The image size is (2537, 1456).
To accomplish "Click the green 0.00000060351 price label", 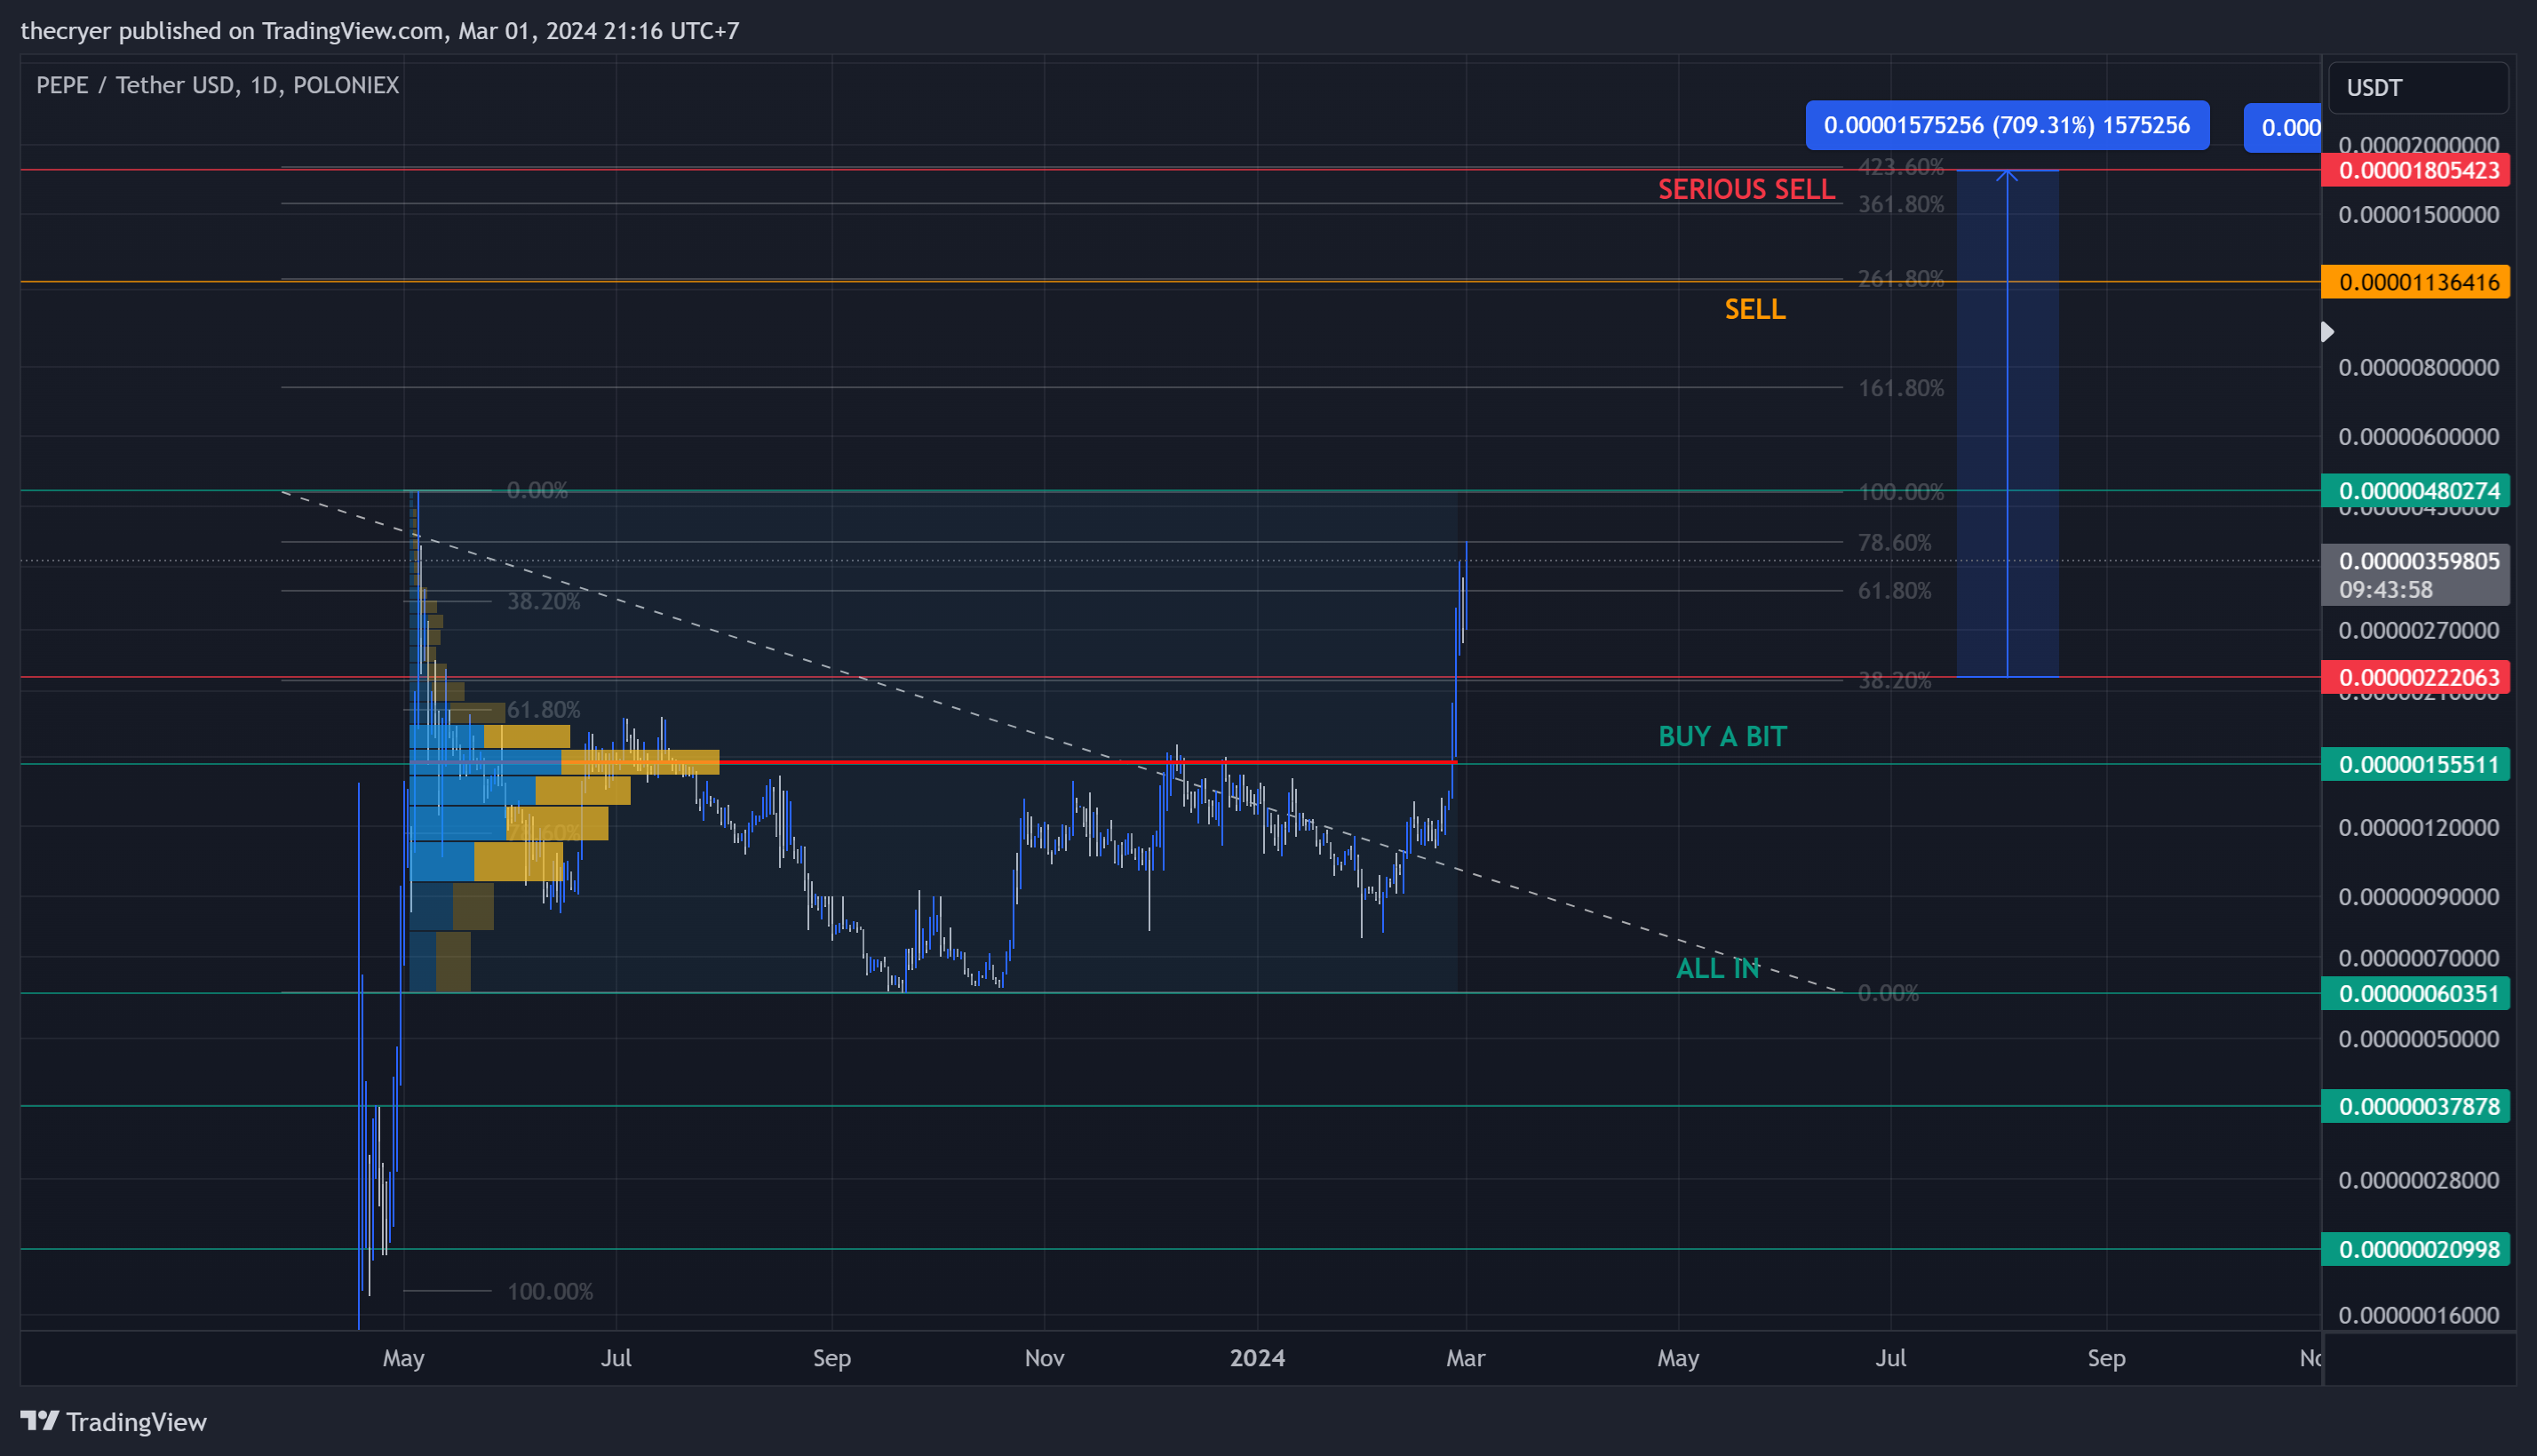I will pyautogui.click(x=2415, y=993).
